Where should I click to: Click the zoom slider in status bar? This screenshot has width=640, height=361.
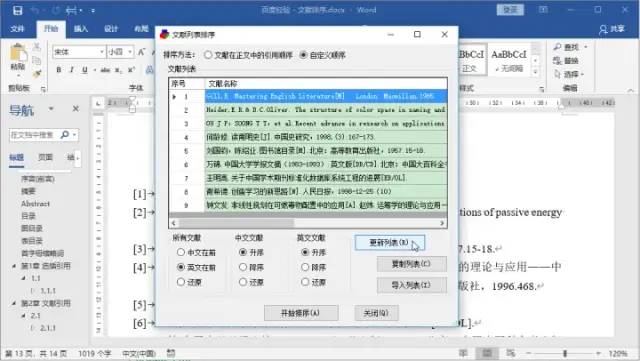[x=565, y=353]
